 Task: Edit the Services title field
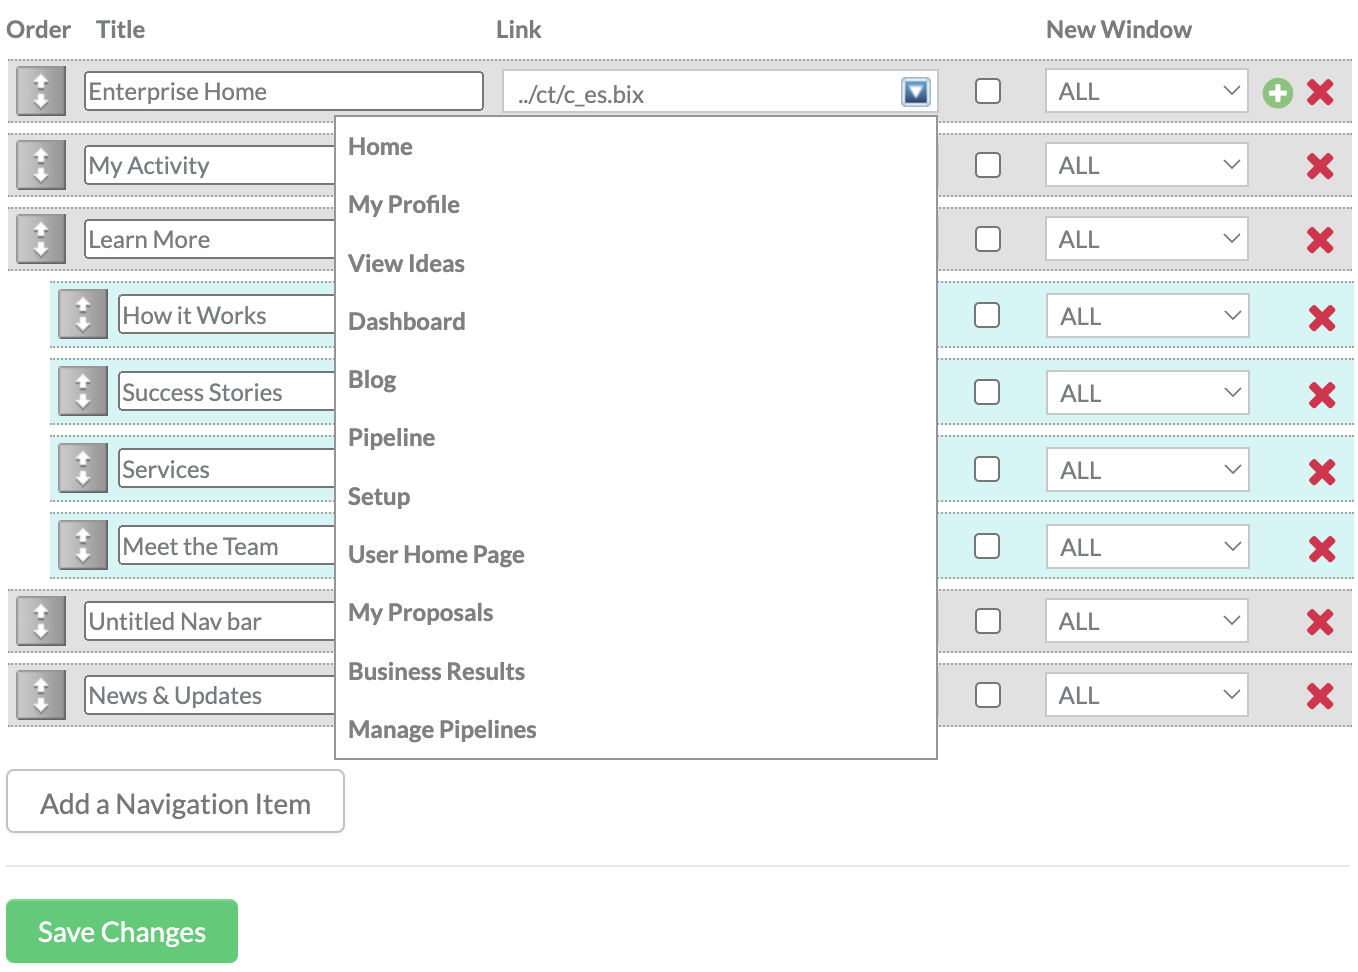(x=227, y=469)
